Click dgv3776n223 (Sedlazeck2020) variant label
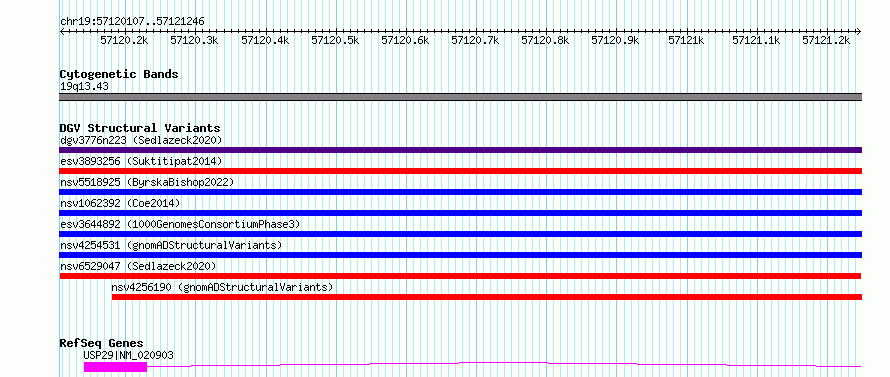 click(x=141, y=140)
